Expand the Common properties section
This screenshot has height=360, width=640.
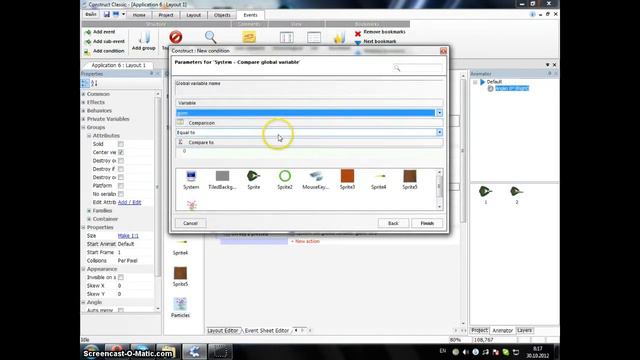coord(84,94)
